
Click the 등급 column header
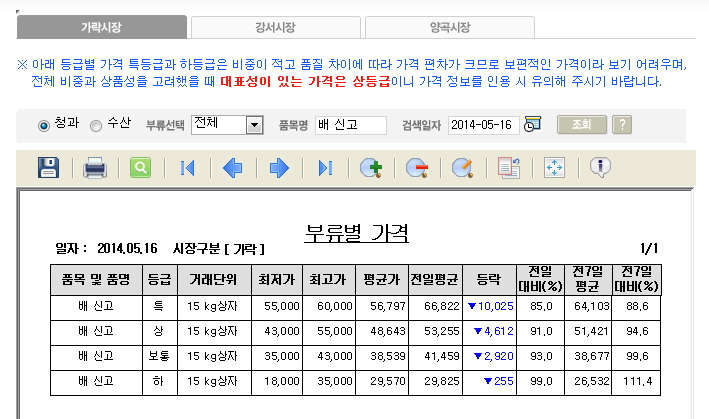(x=160, y=280)
